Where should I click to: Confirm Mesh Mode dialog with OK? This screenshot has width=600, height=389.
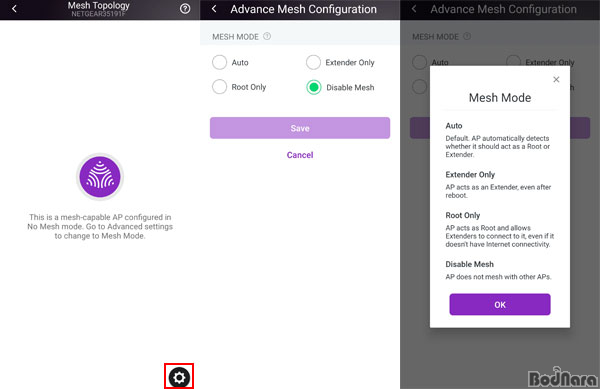pos(500,304)
